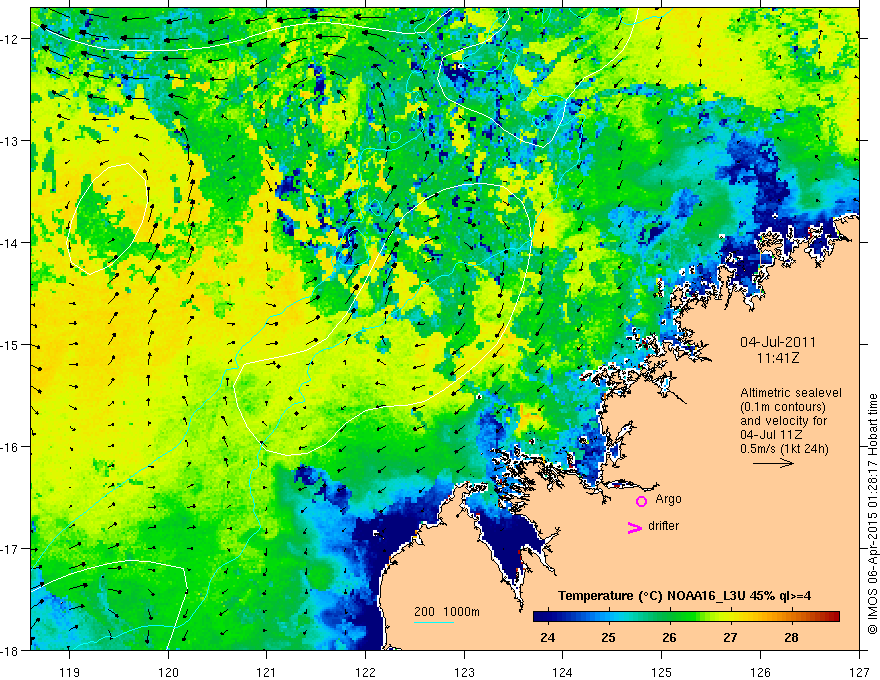
Task: Click the '26' color bar tick label
Action: coord(669,638)
